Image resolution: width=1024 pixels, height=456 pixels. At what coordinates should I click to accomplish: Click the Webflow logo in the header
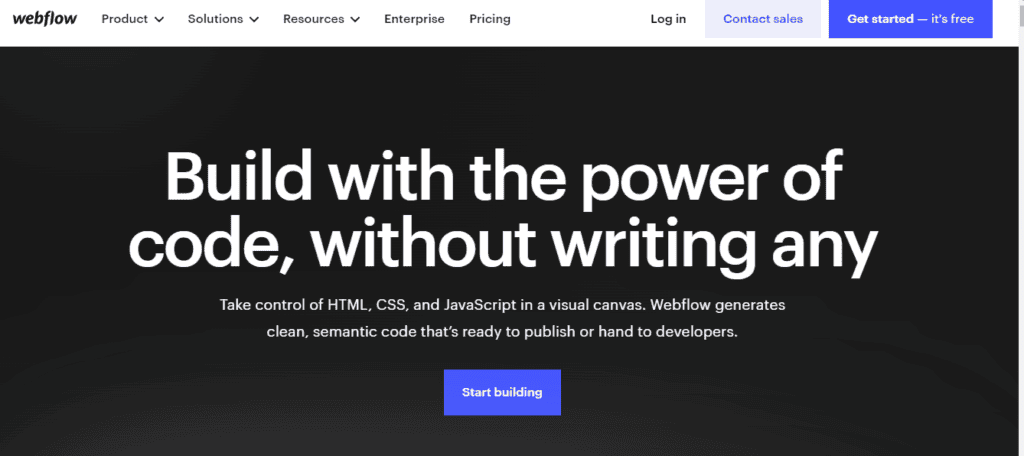point(46,18)
